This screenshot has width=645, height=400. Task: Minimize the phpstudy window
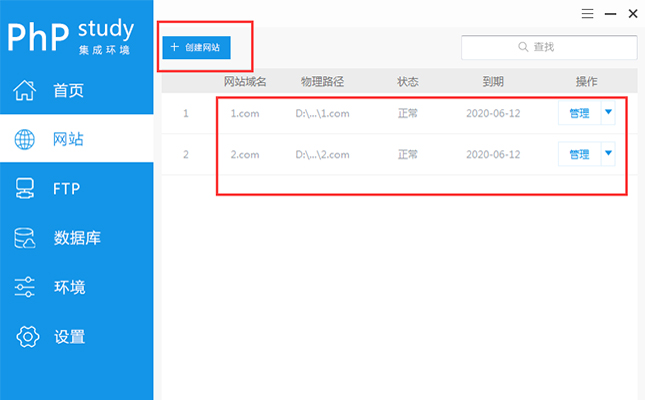coord(610,14)
